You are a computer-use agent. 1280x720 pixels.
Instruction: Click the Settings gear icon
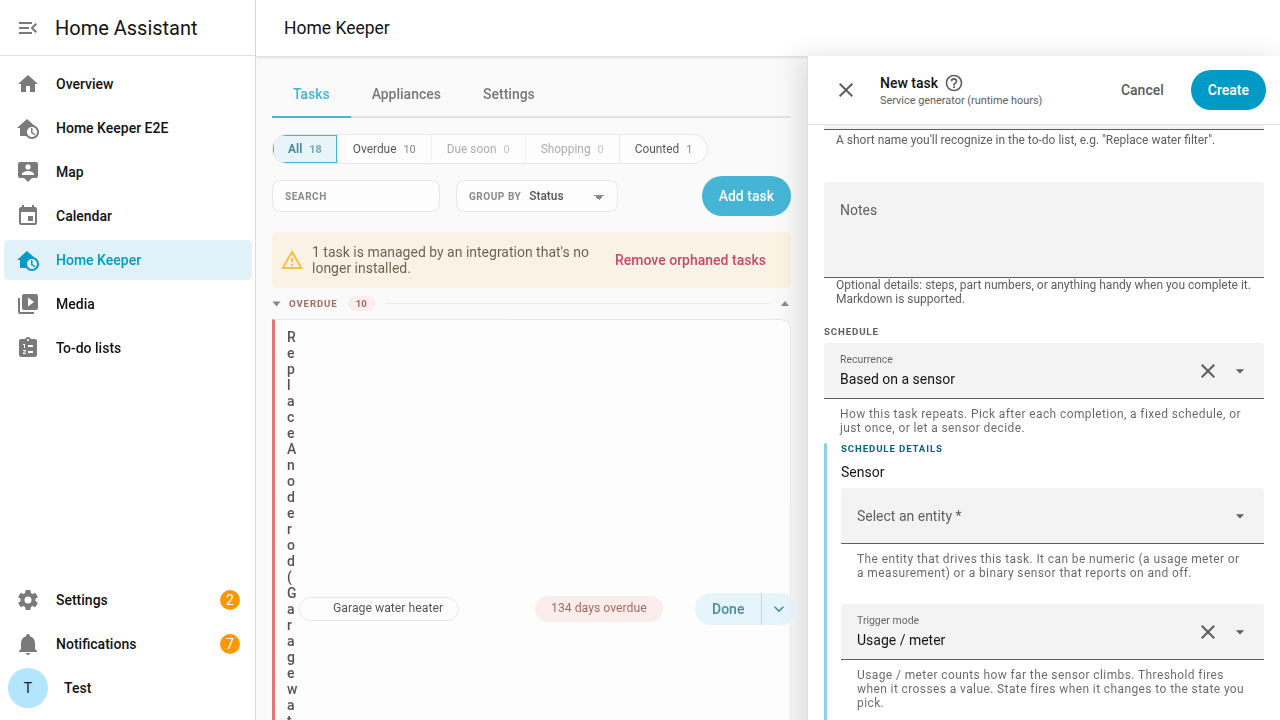(28, 600)
